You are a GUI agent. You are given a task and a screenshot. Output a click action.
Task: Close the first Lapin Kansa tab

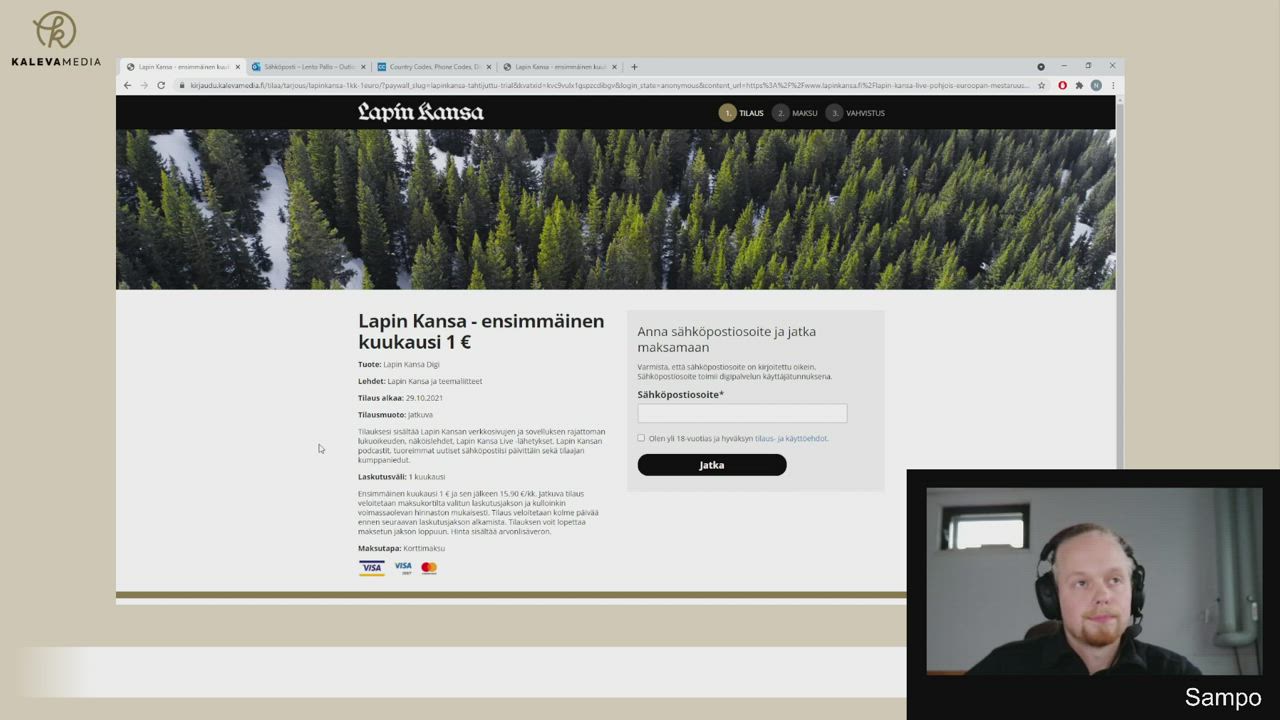click(x=238, y=67)
